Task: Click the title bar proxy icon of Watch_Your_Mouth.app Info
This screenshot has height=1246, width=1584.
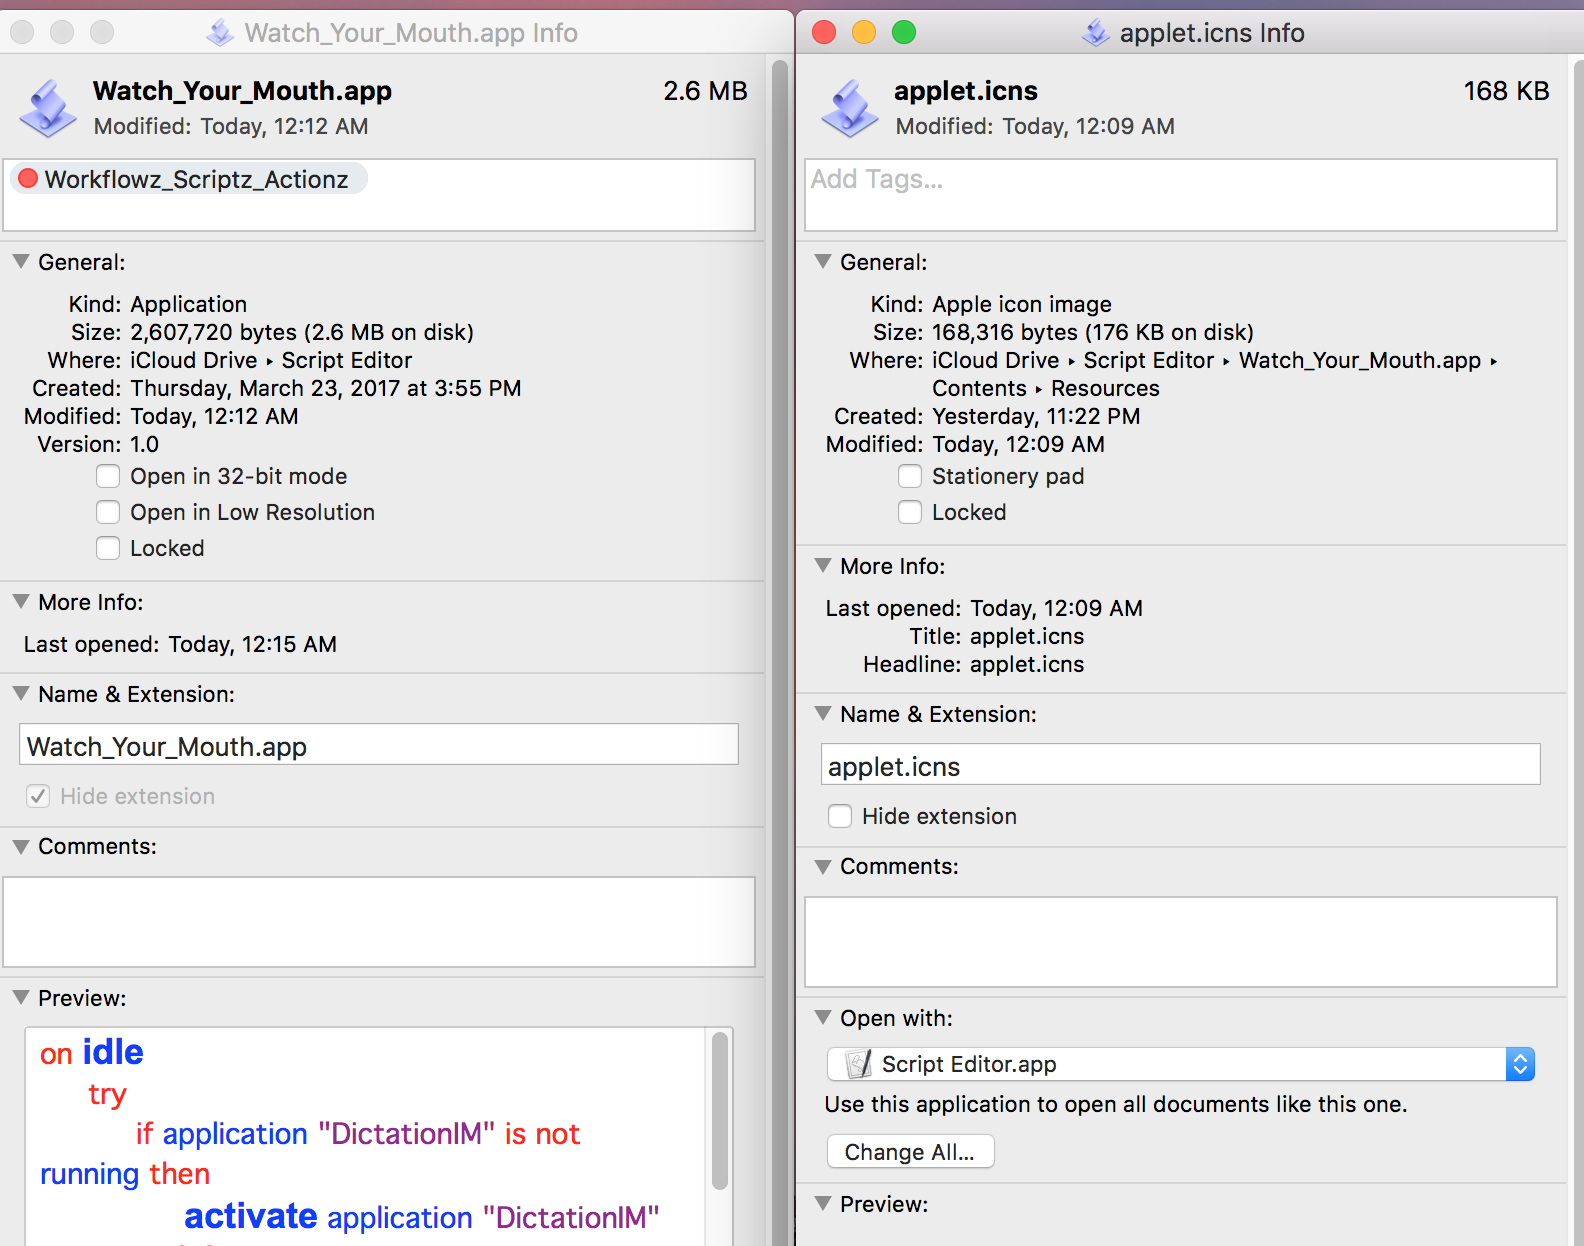Action: pos(220,33)
